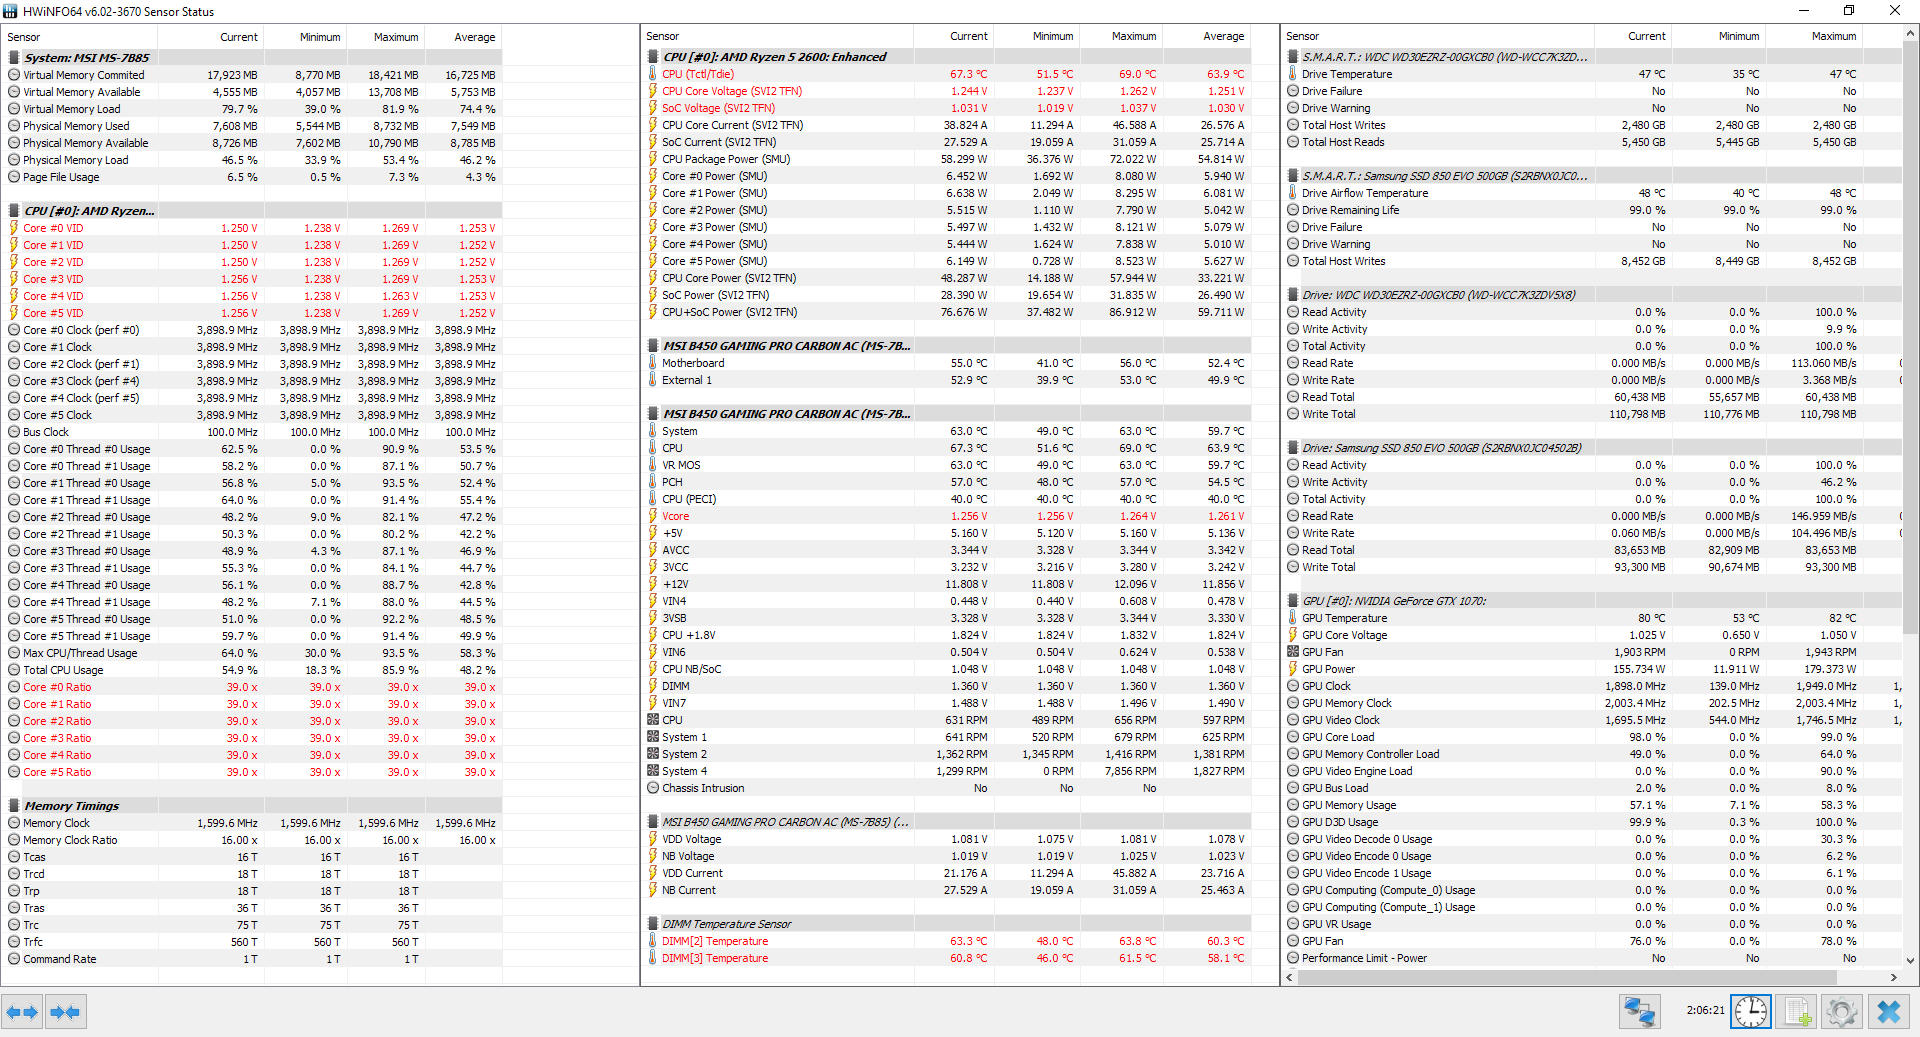
Task: Click the thermometer icon beside Motherboard
Action: [x=653, y=363]
